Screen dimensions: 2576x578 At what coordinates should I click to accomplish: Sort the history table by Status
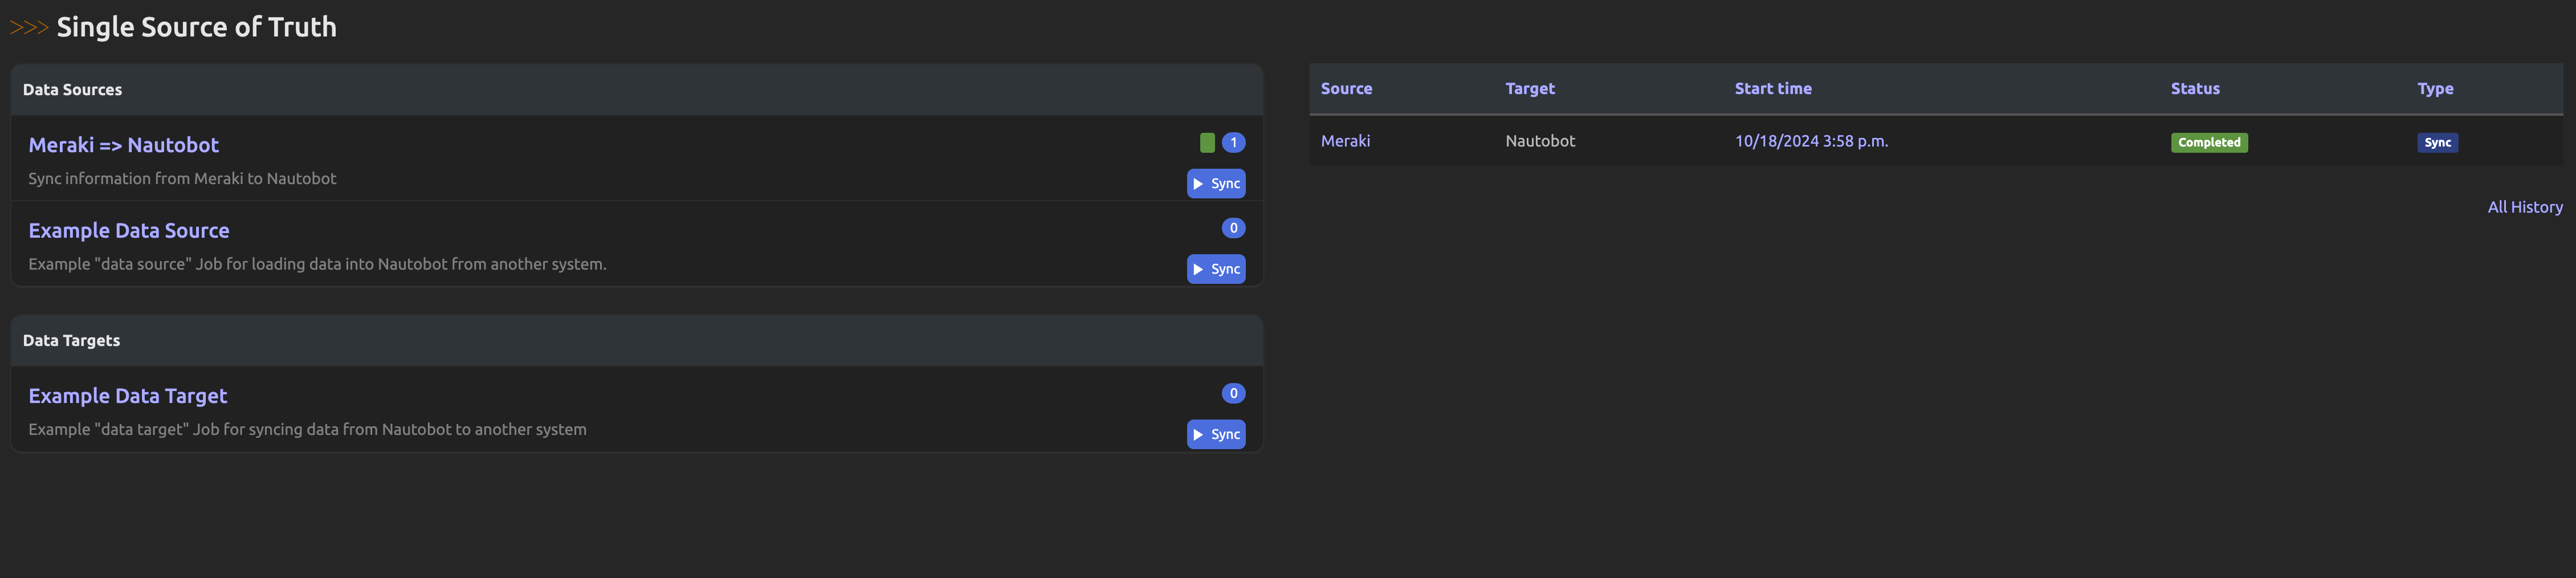(x=2195, y=88)
